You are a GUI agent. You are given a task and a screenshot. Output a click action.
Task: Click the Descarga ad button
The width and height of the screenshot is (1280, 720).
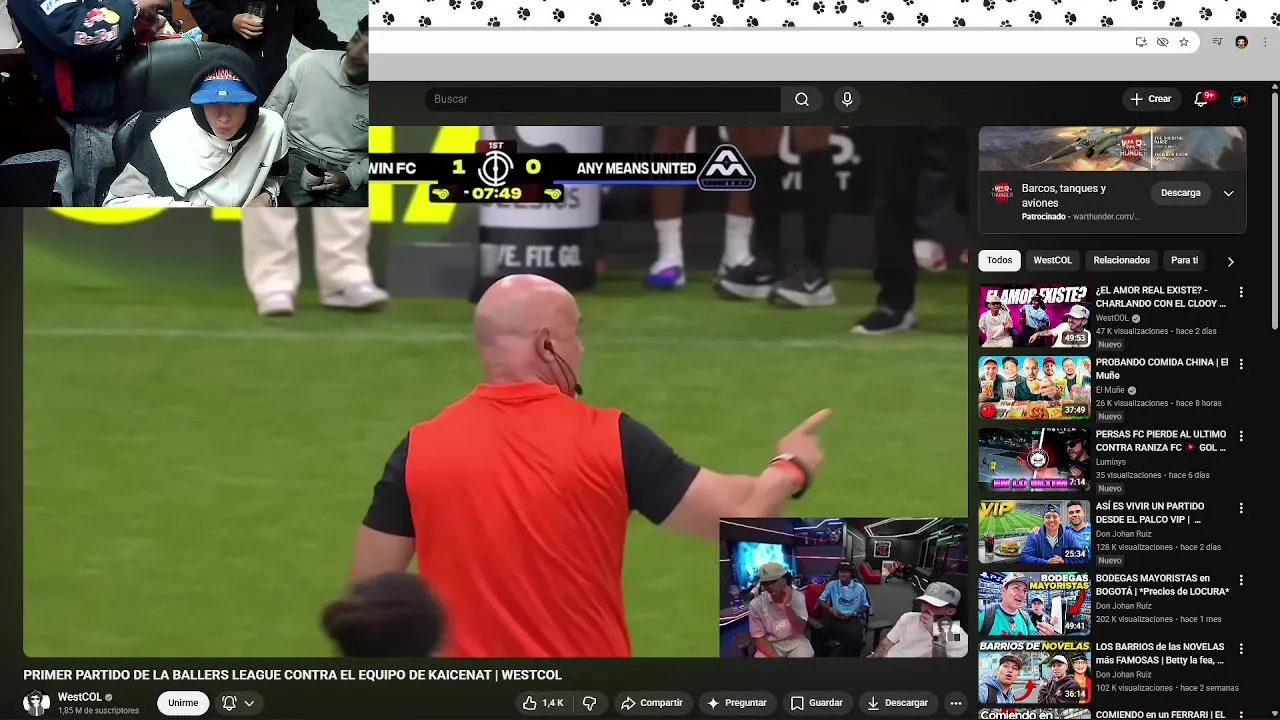1180,193
